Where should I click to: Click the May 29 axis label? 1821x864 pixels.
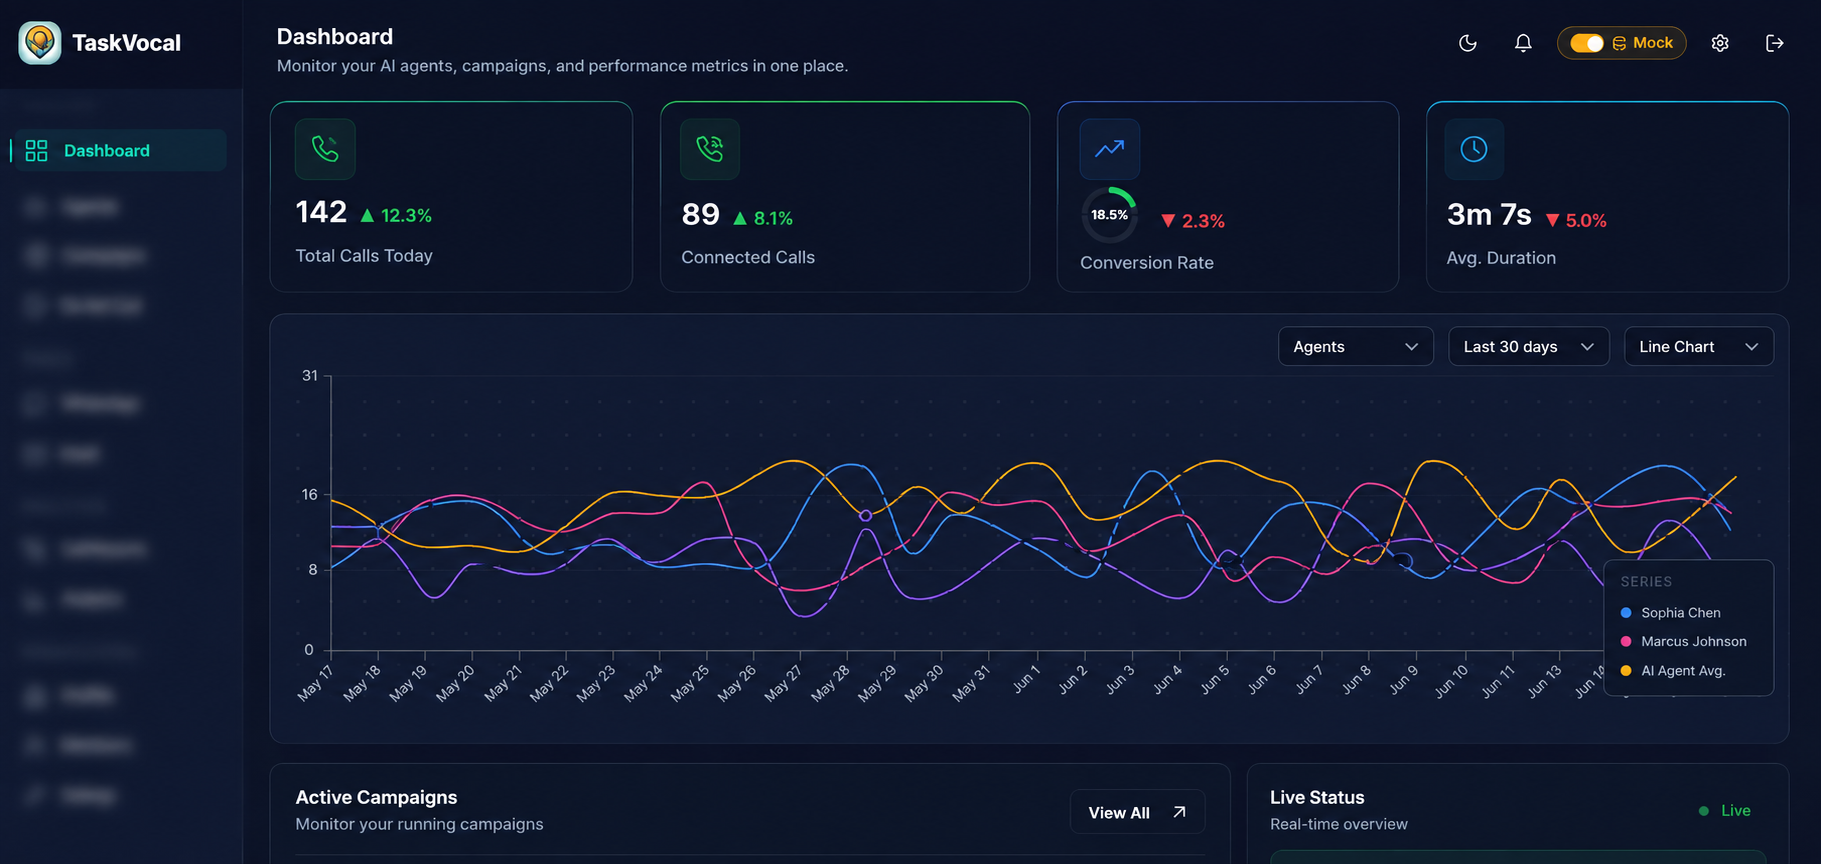[x=877, y=683]
